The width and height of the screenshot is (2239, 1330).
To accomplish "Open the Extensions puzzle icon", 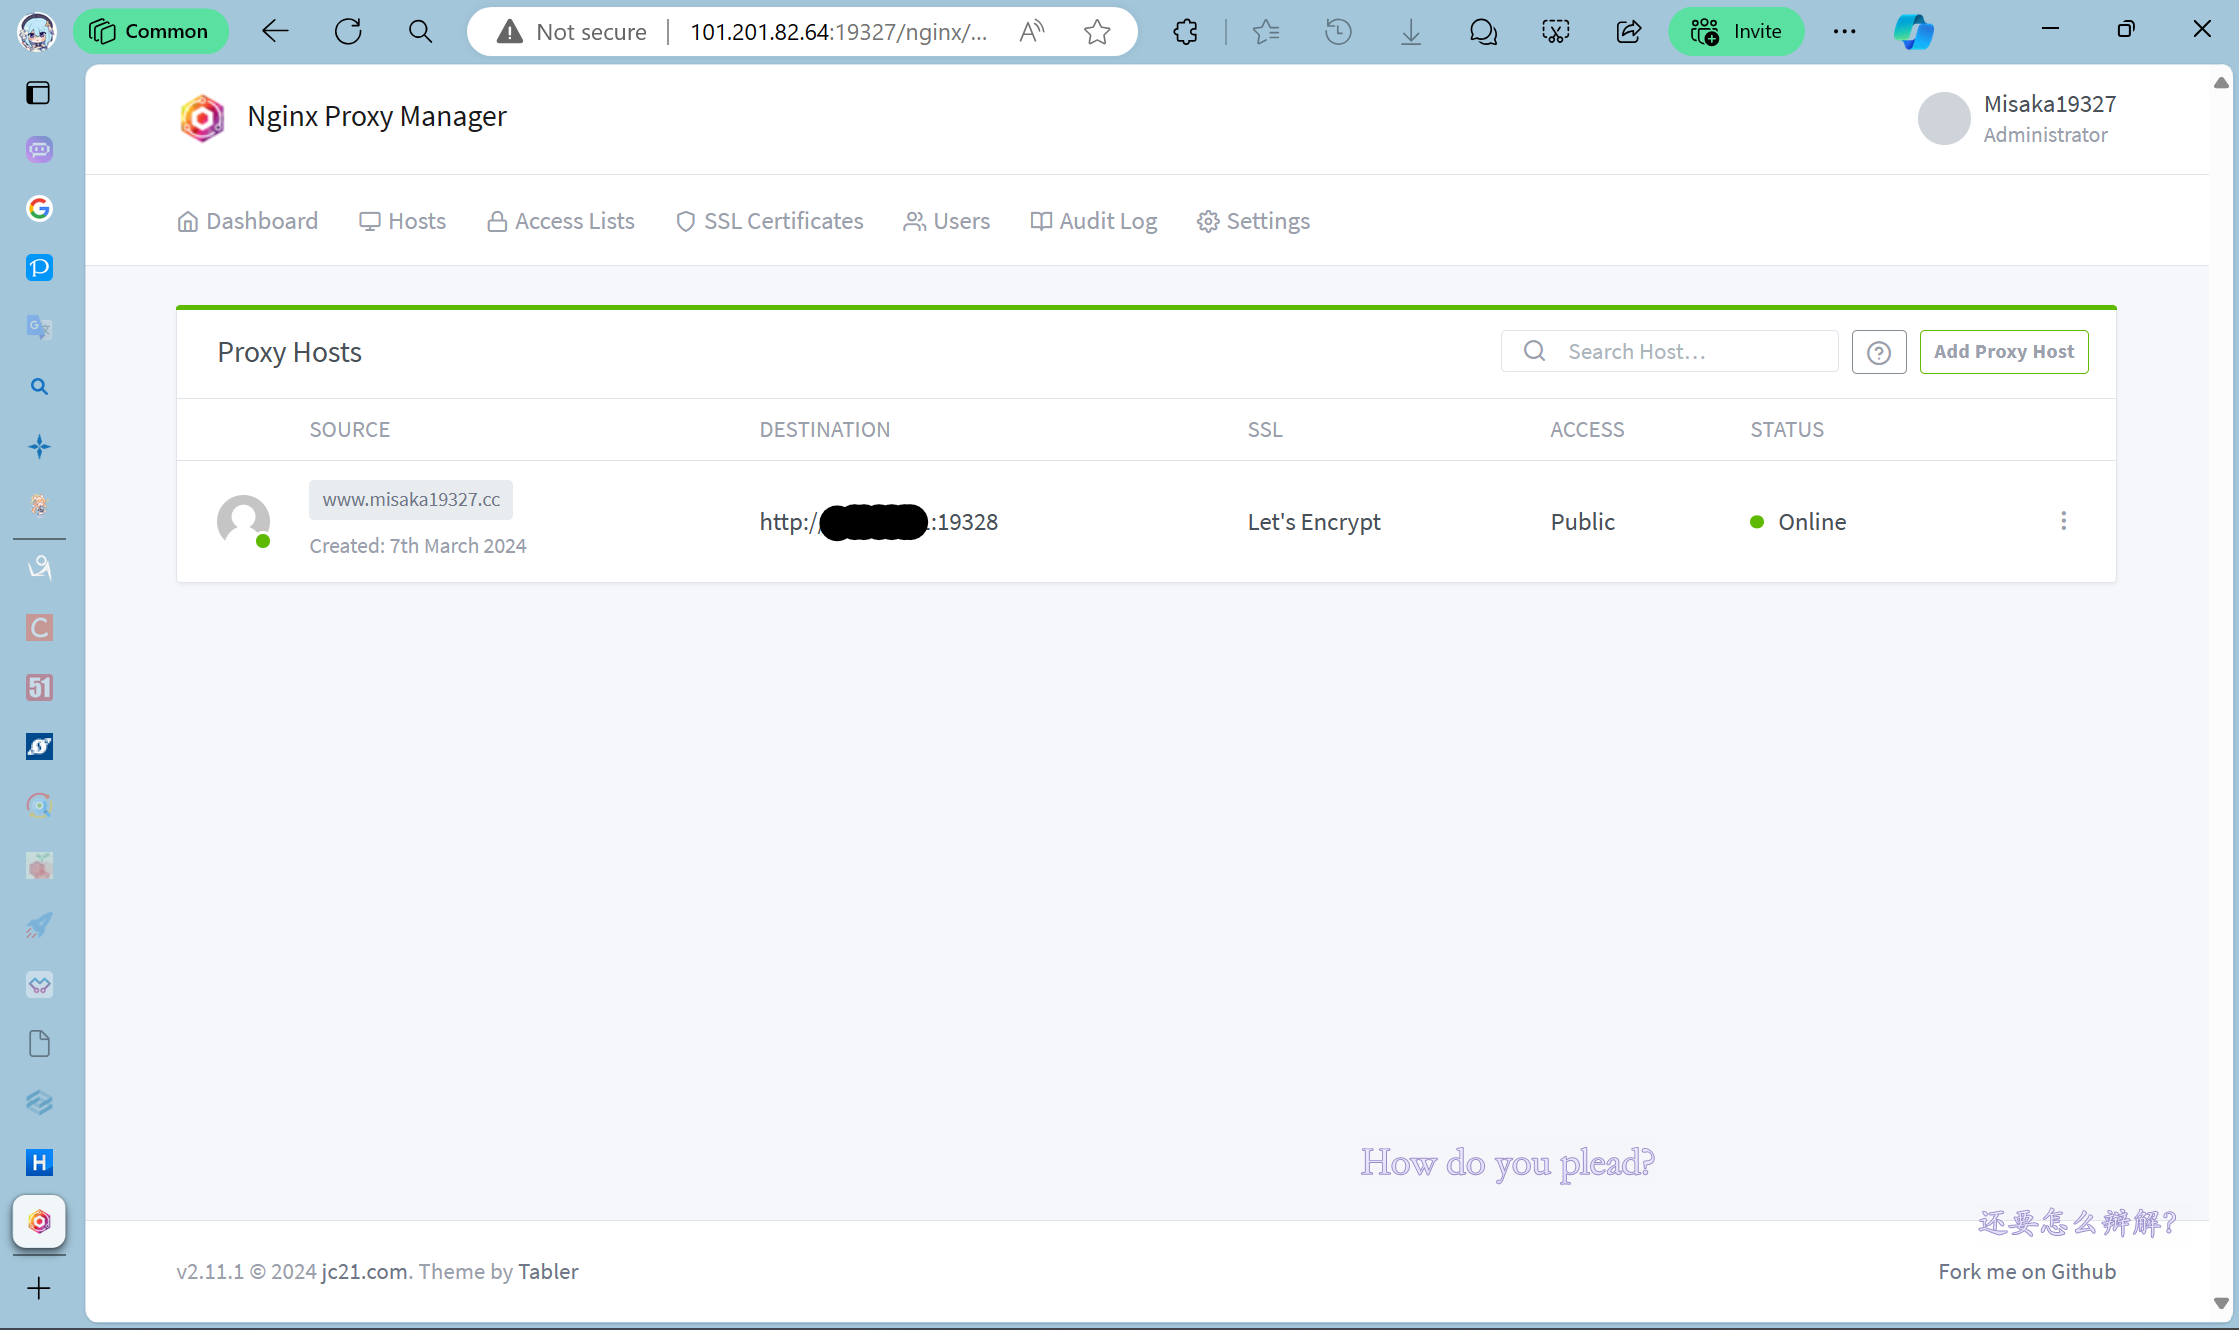I will 1185,31.
